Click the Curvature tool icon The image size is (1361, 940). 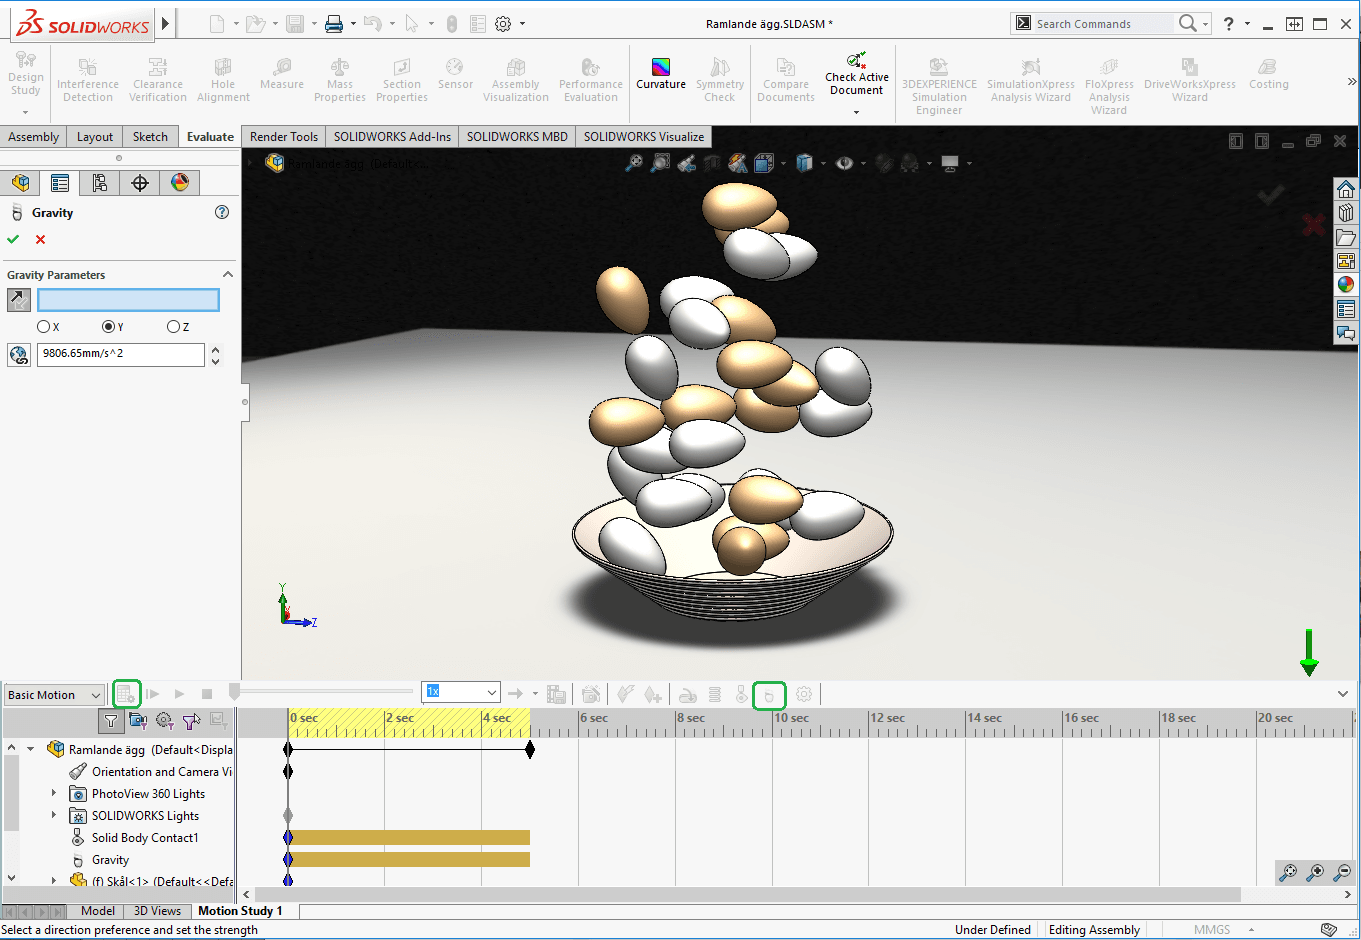click(660, 68)
